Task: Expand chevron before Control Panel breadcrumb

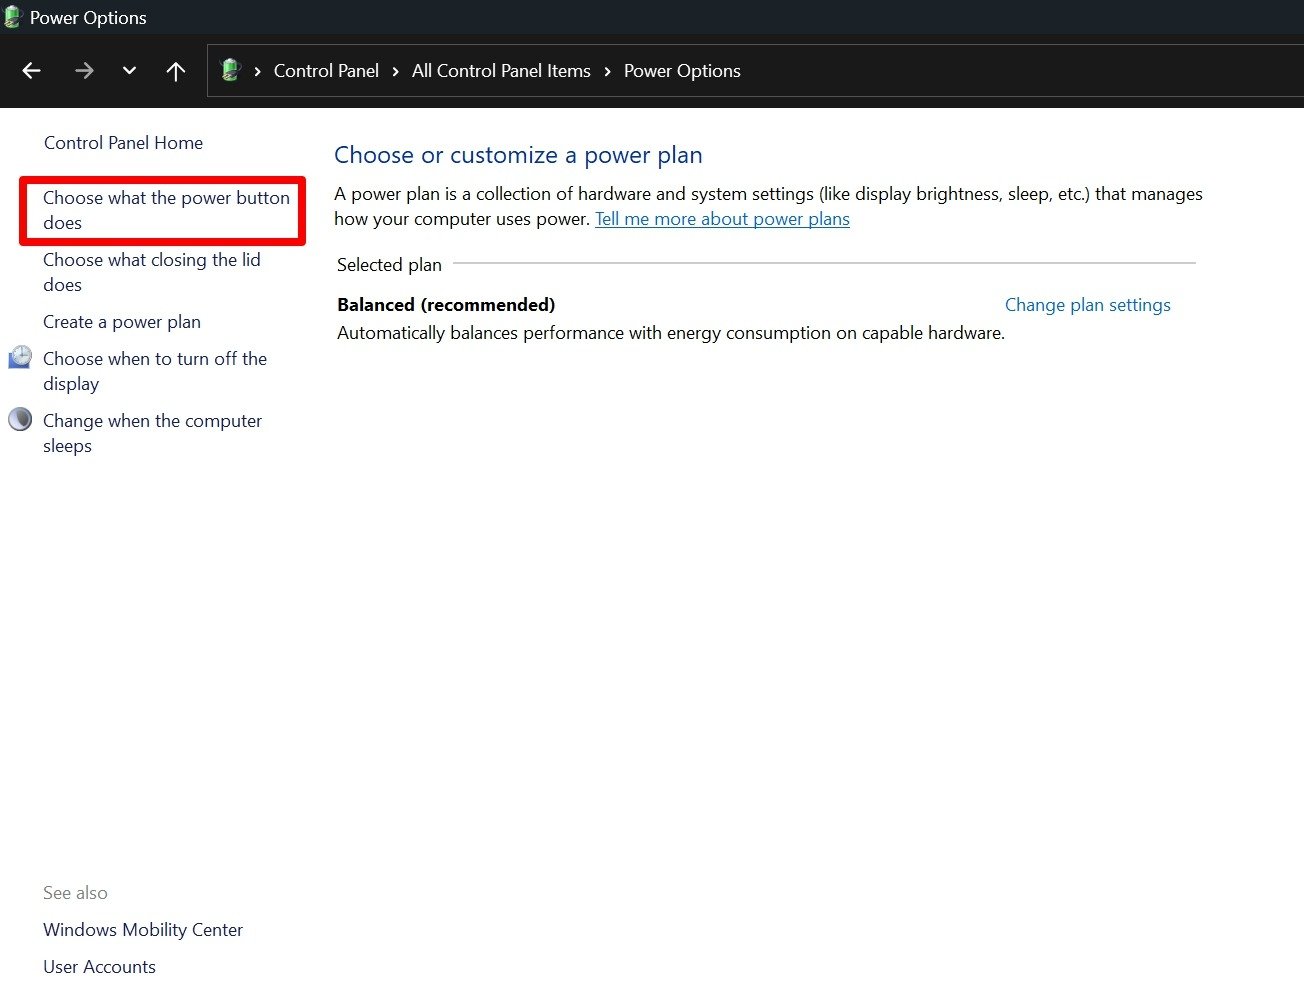Action: point(258,71)
